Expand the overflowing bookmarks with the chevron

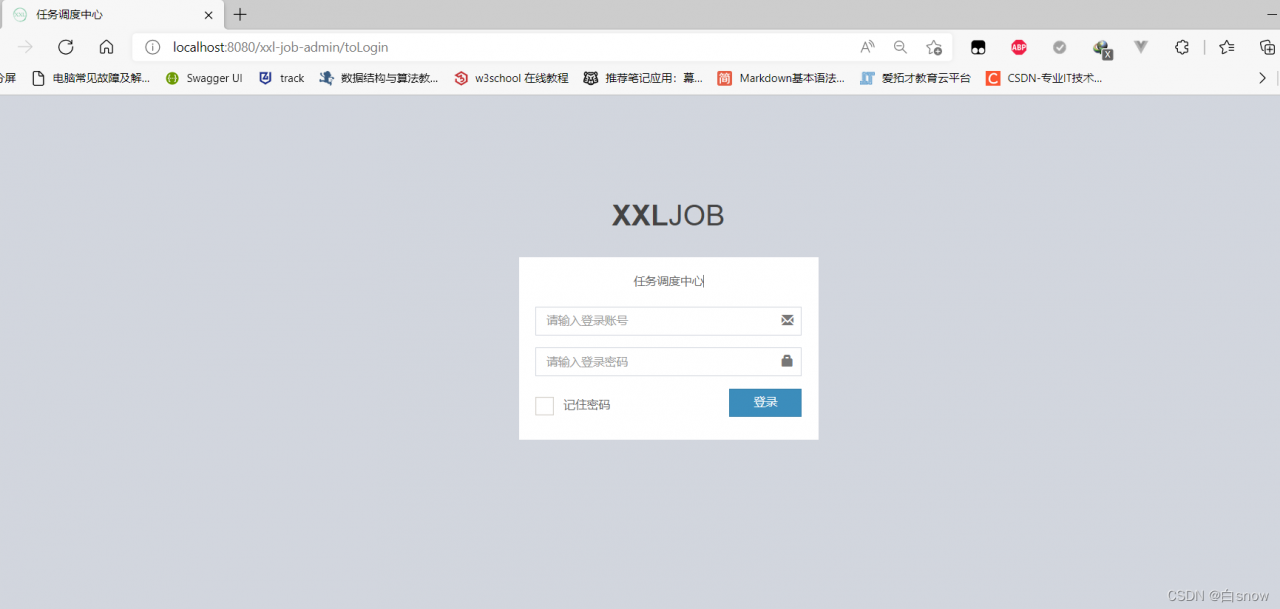(1262, 77)
